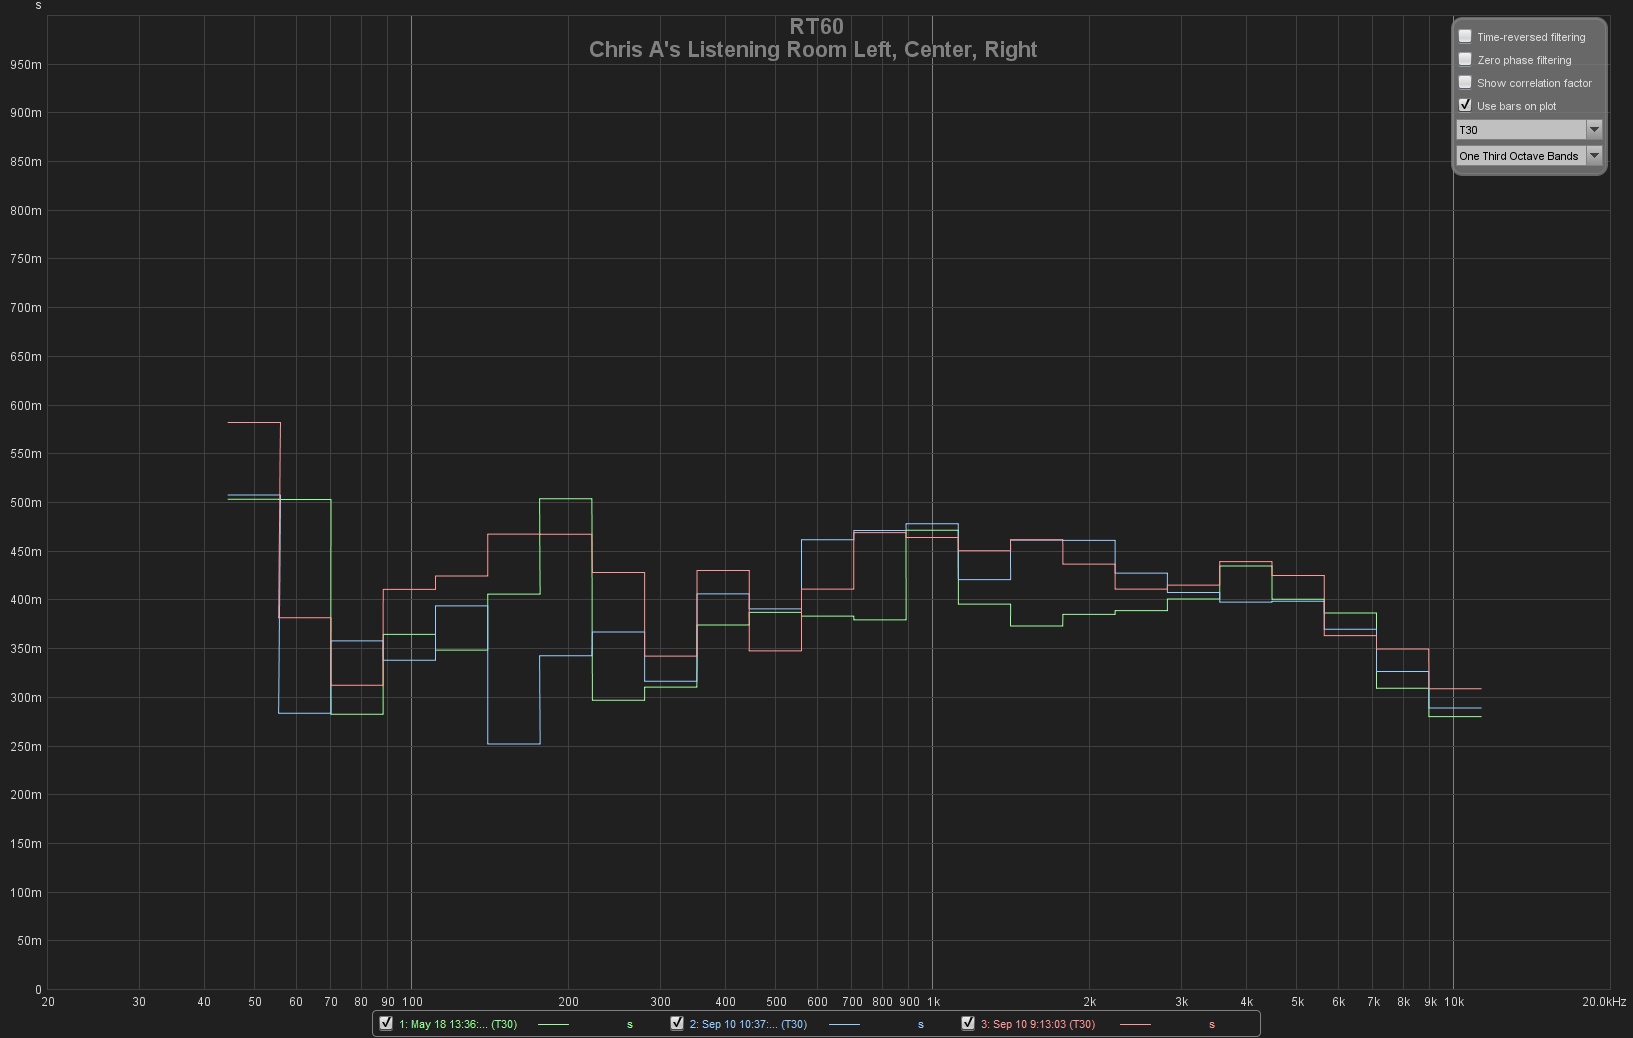Screen dimensions: 1633x1038
Task: Click the 2k label on the frequency axis
Action: click(x=1090, y=1002)
